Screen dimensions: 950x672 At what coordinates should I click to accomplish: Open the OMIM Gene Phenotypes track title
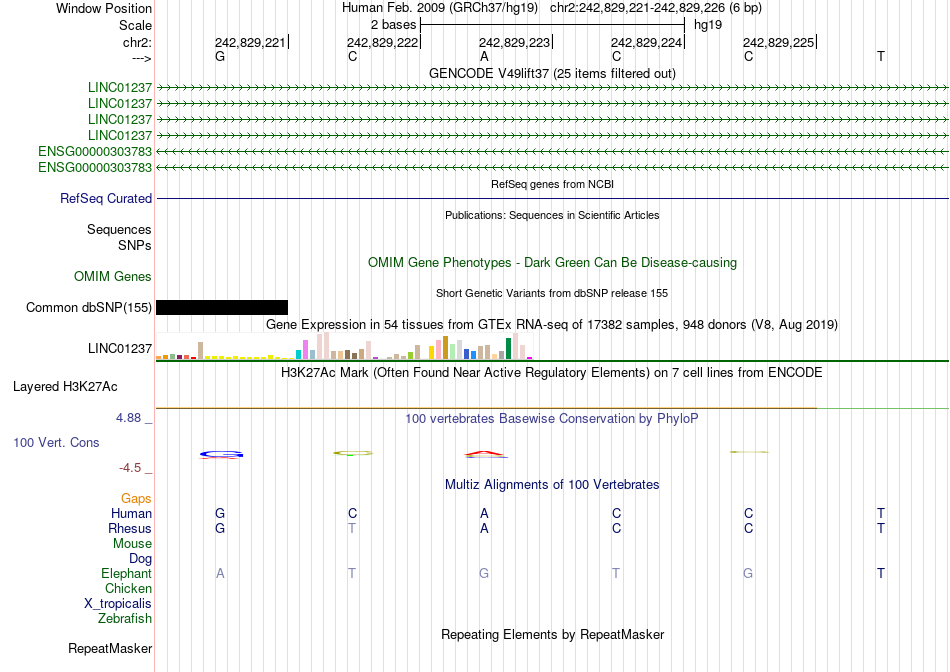click(x=552, y=262)
